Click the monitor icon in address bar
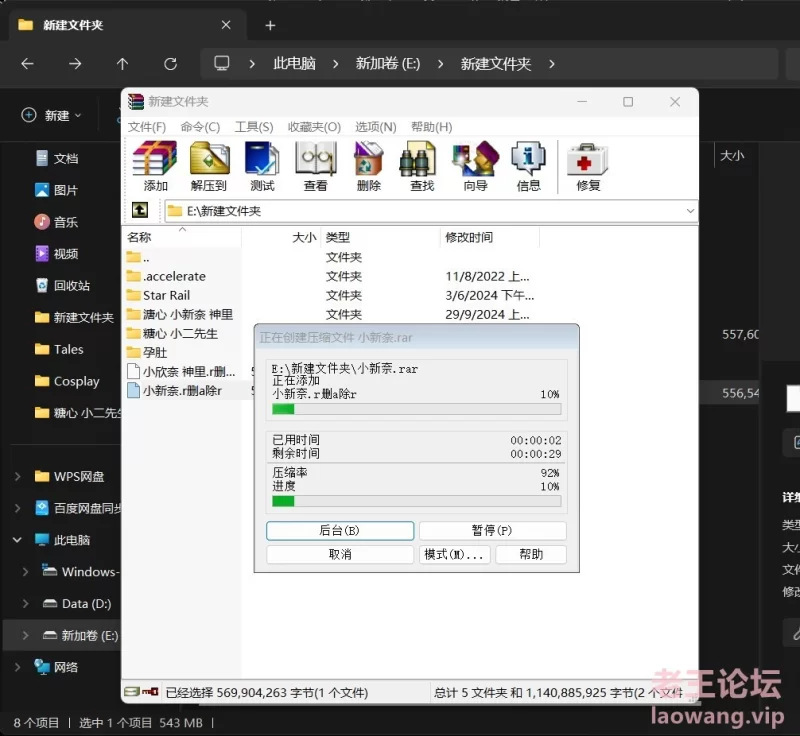This screenshot has width=800, height=736. (221, 63)
